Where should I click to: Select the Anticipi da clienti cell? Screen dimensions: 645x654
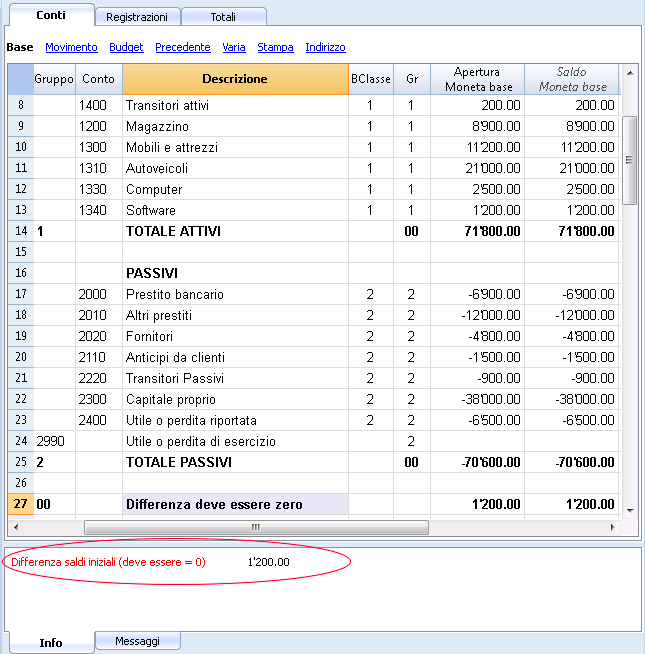click(235, 357)
